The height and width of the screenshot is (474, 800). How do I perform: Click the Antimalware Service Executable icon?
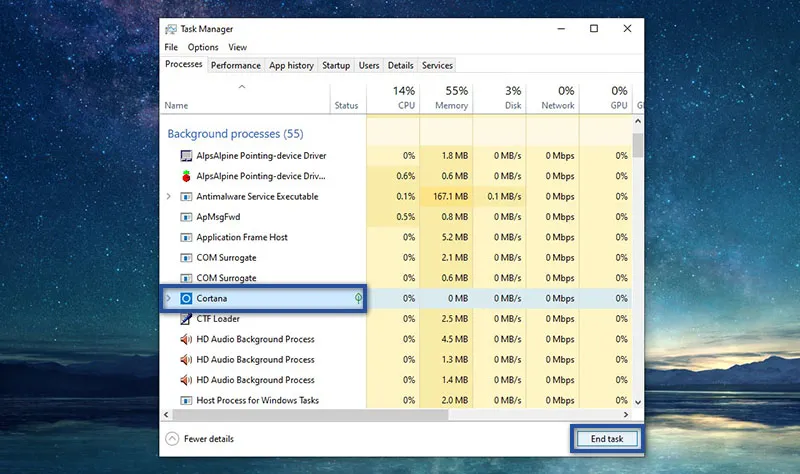(186, 196)
